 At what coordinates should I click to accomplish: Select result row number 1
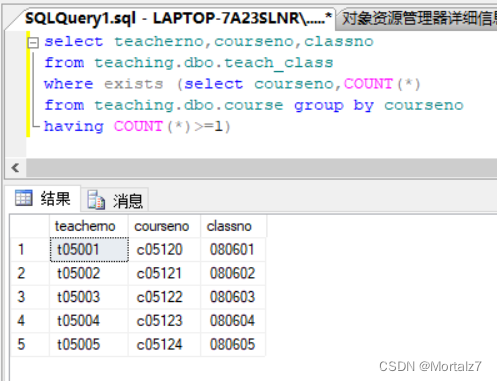30,249
